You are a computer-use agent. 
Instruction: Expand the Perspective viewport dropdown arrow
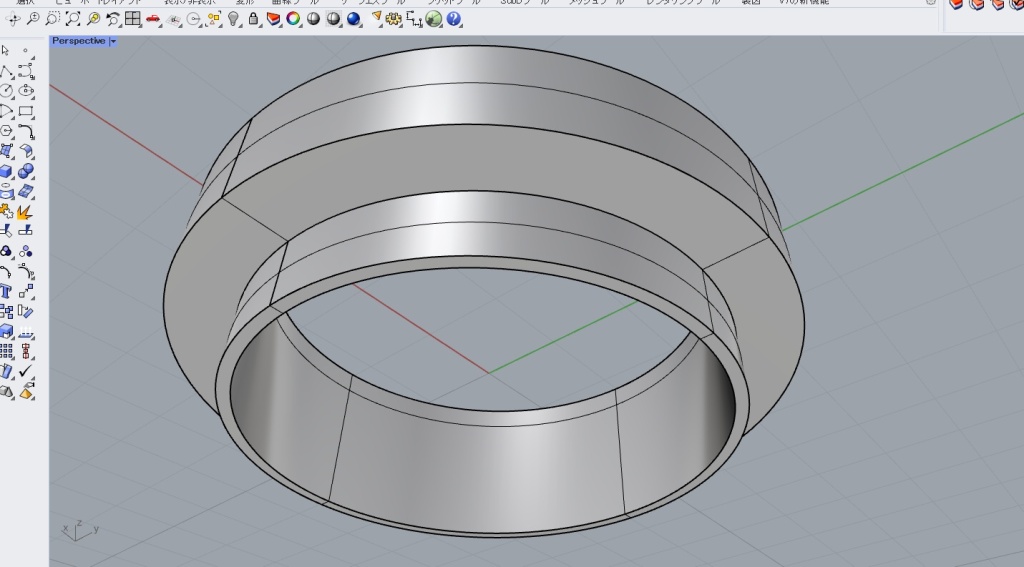113,41
